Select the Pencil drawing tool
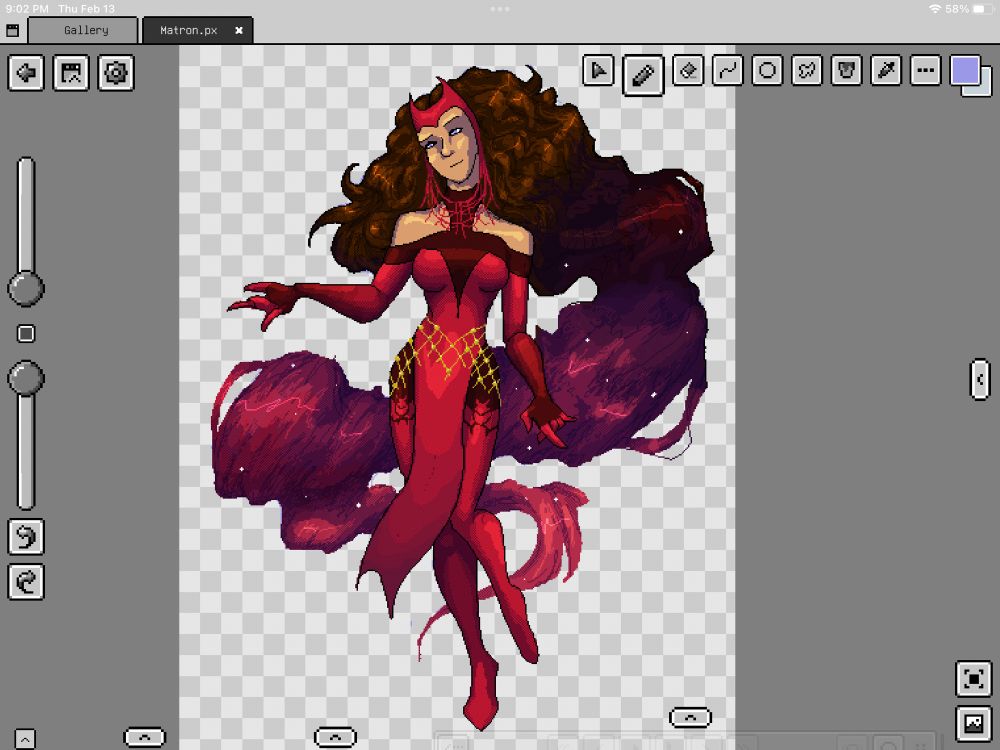The height and width of the screenshot is (750, 1000). [x=643, y=75]
